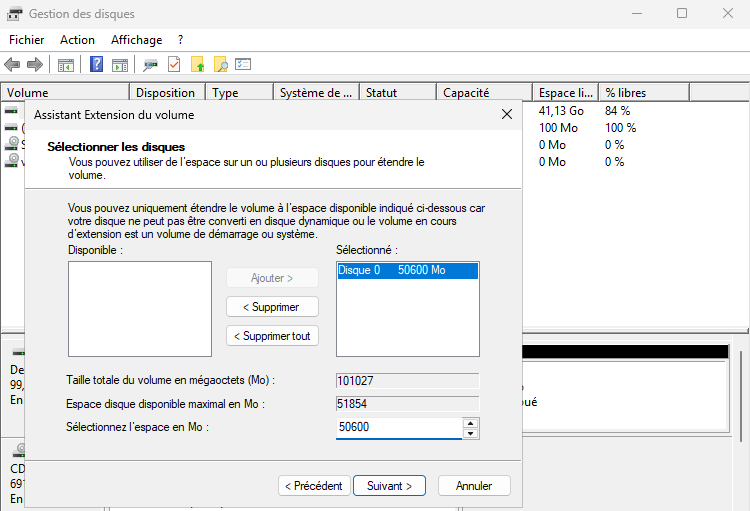Click the space in Mo input field
This screenshot has width=750, height=511.
point(398,428)
